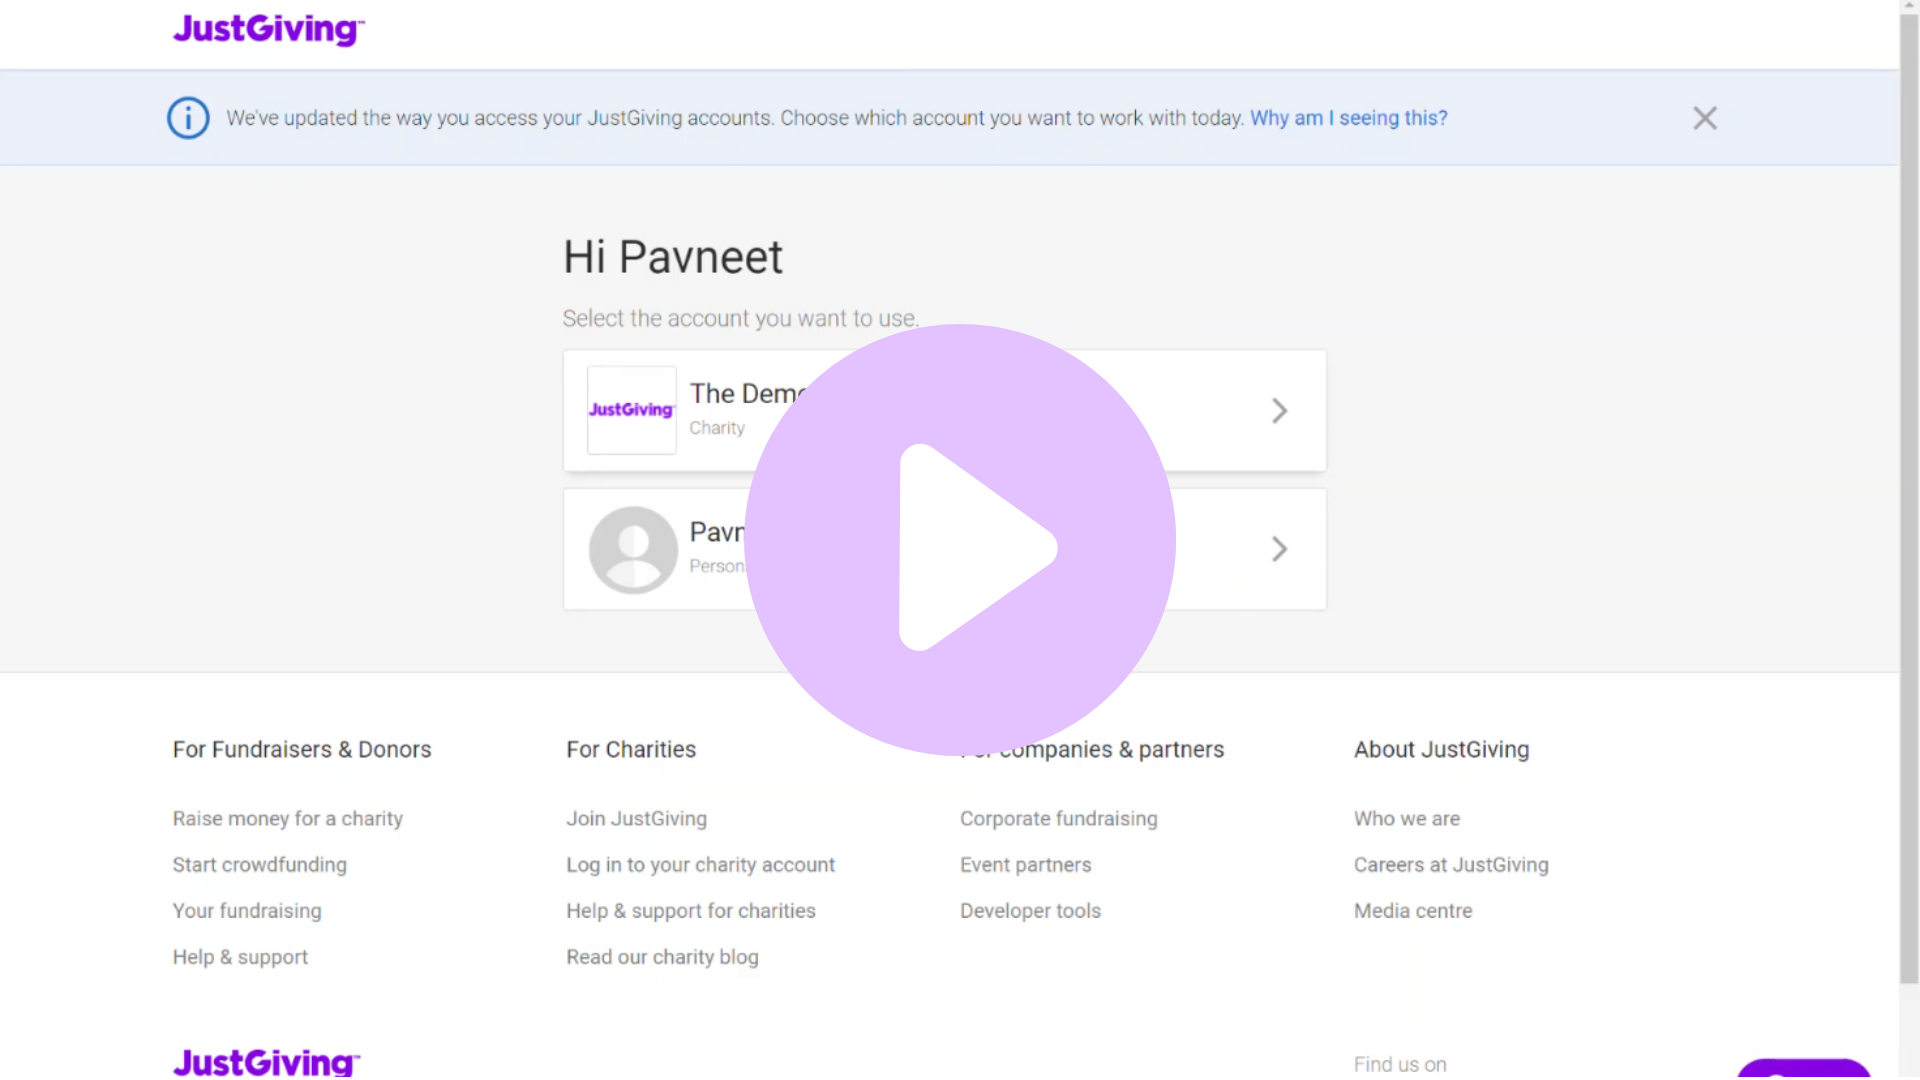Expand the Demo Charity account chevron

pyautogui.click(x=1279, y=410)
